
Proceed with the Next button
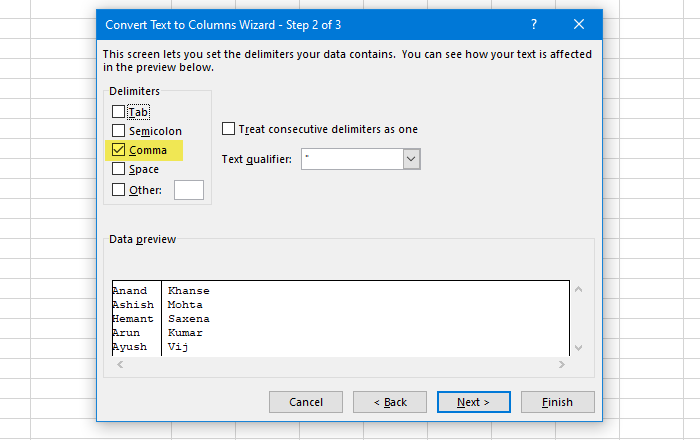point(474,402)
